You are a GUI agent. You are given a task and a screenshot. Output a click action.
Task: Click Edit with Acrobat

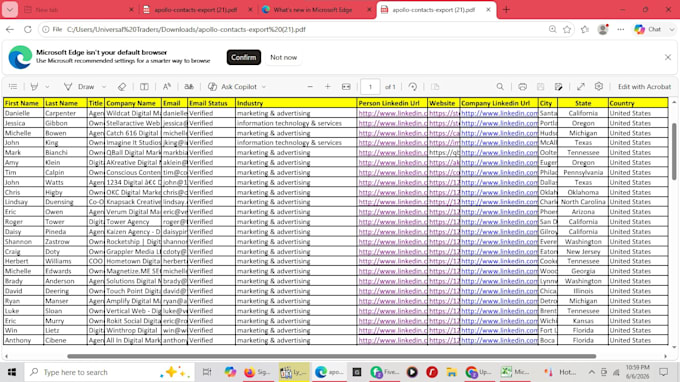pos(644,87)
